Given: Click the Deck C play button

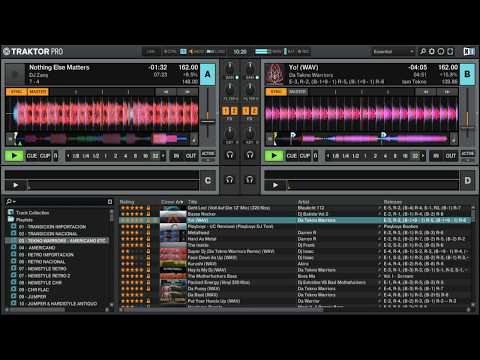Looking at the screenshot, I should [16, 185].
